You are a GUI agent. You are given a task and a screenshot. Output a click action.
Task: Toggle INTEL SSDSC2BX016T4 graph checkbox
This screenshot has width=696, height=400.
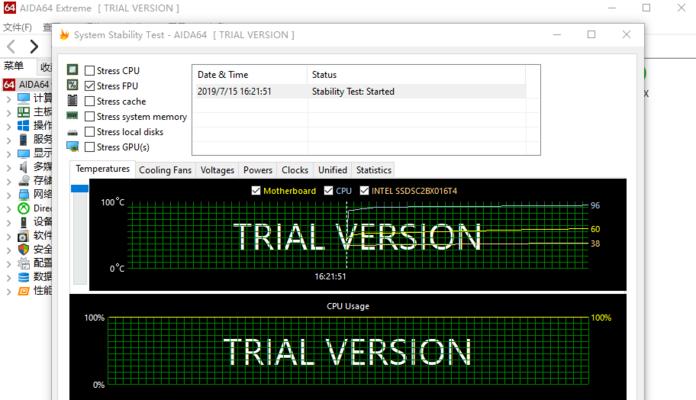point(364,190)
